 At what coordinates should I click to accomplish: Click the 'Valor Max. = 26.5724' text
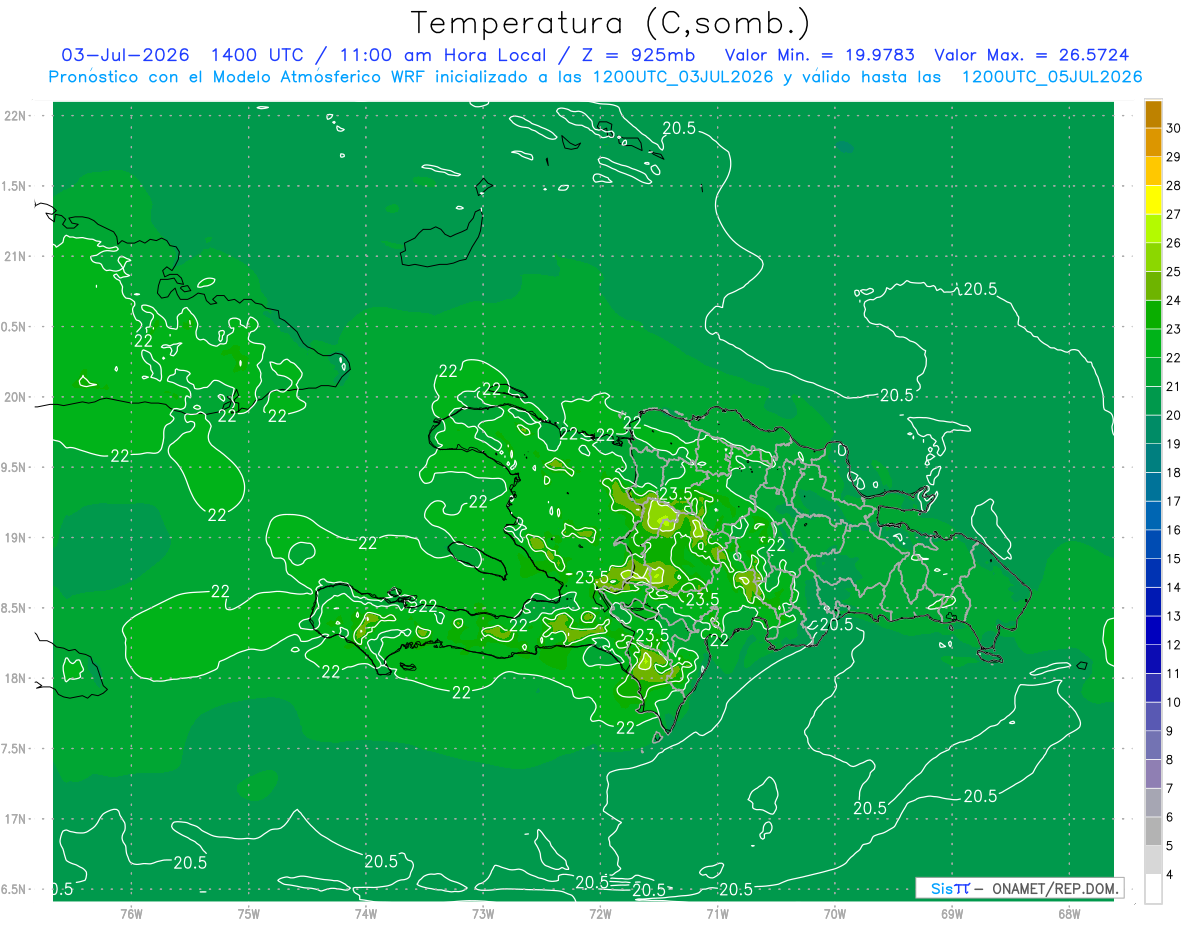click(x=1031, y=55)
